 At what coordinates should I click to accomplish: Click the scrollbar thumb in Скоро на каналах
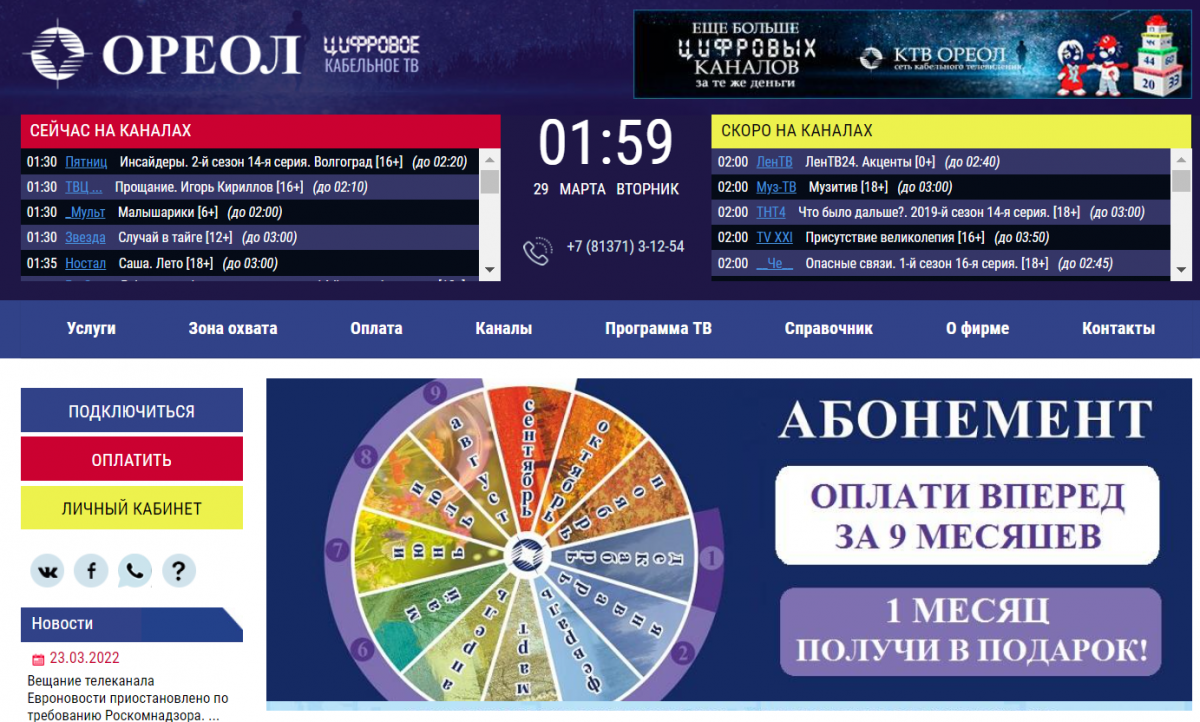[1182, 180]
